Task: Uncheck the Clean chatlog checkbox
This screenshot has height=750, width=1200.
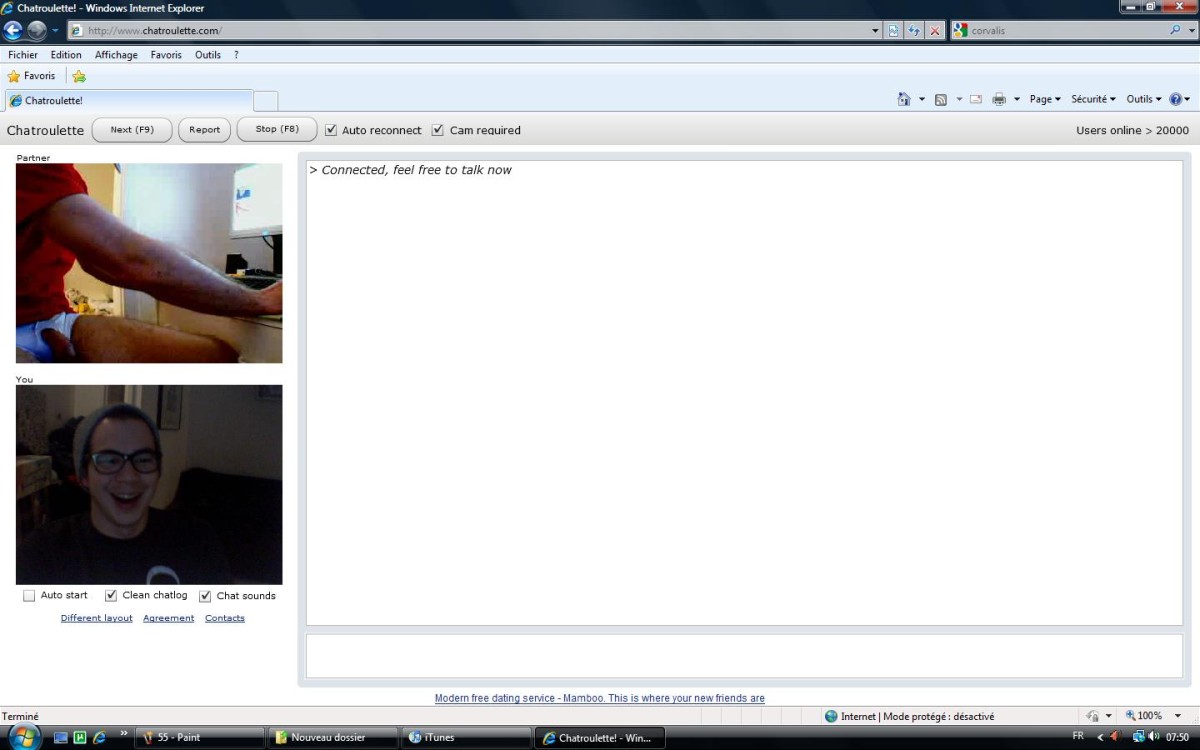Action: 111,596
